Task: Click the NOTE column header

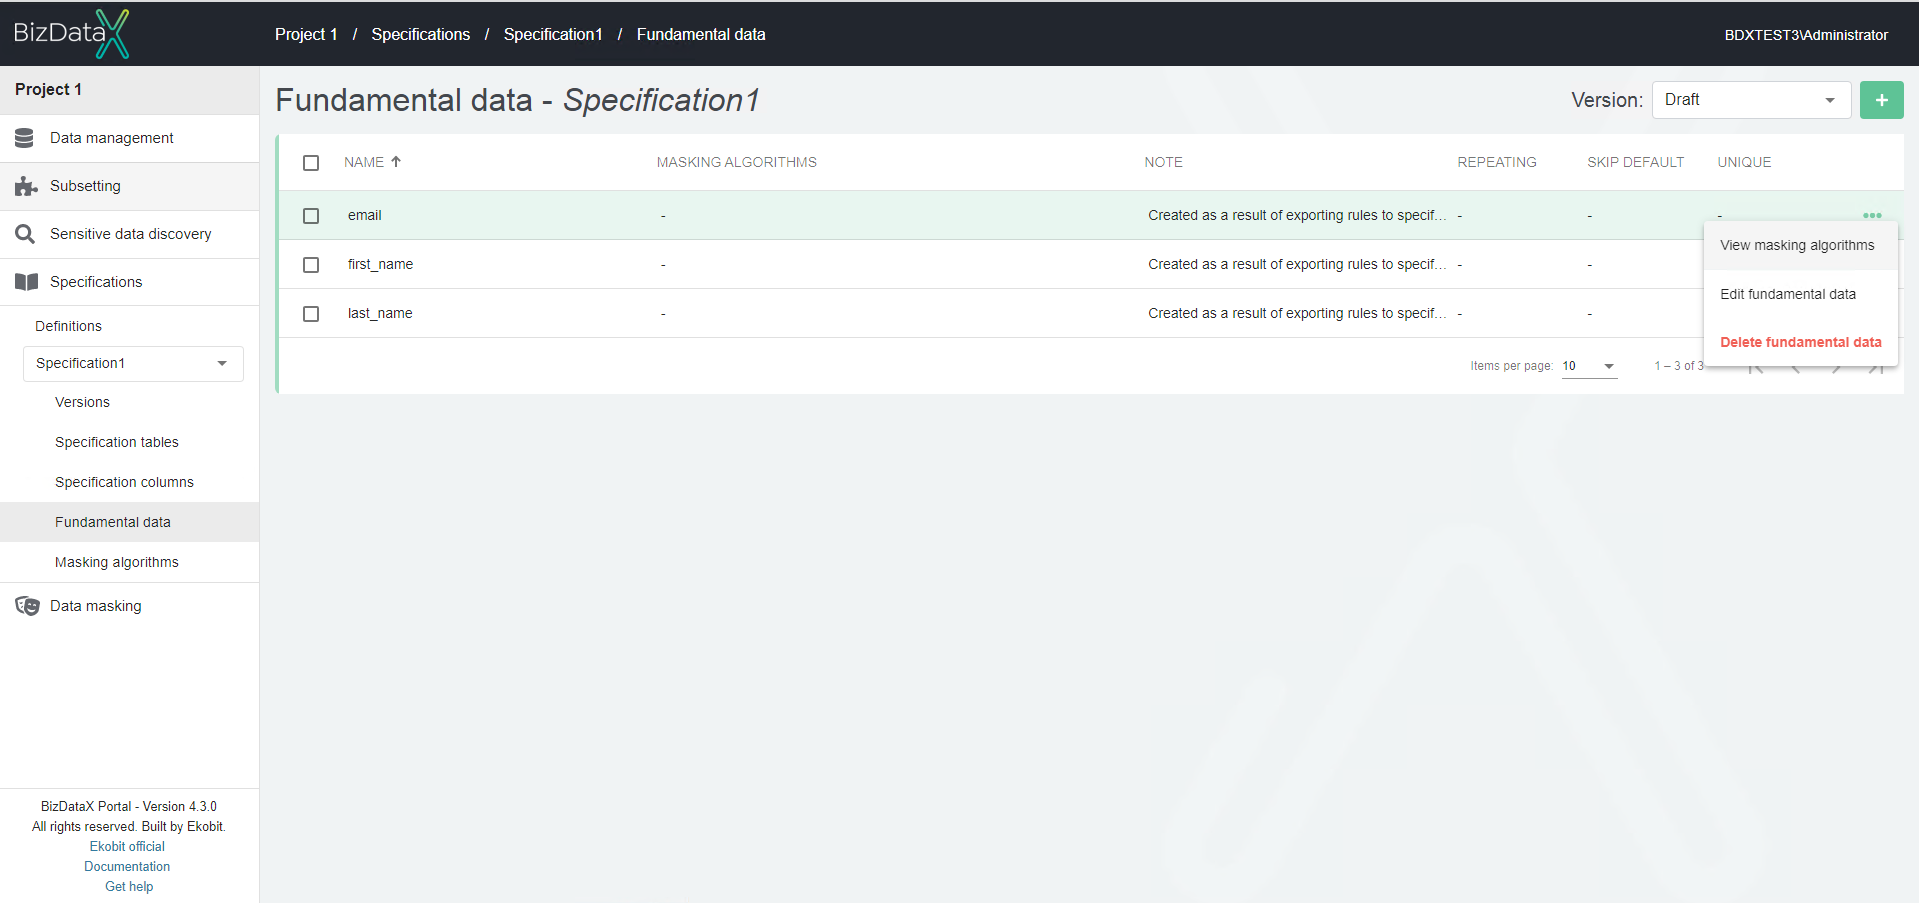Action: click(x=1163, y=162)
